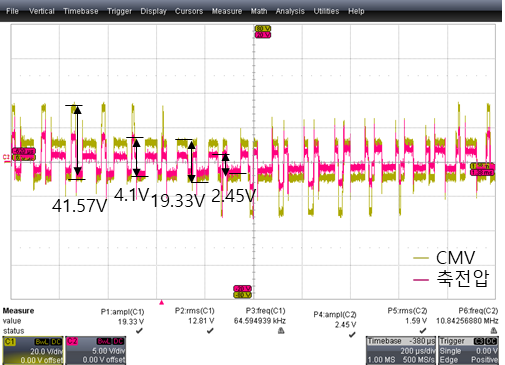The width and height of the screenshot is (505, 365).
Task: Select the P3:freq(C1) measurement readout
Action: coord(260,316)
